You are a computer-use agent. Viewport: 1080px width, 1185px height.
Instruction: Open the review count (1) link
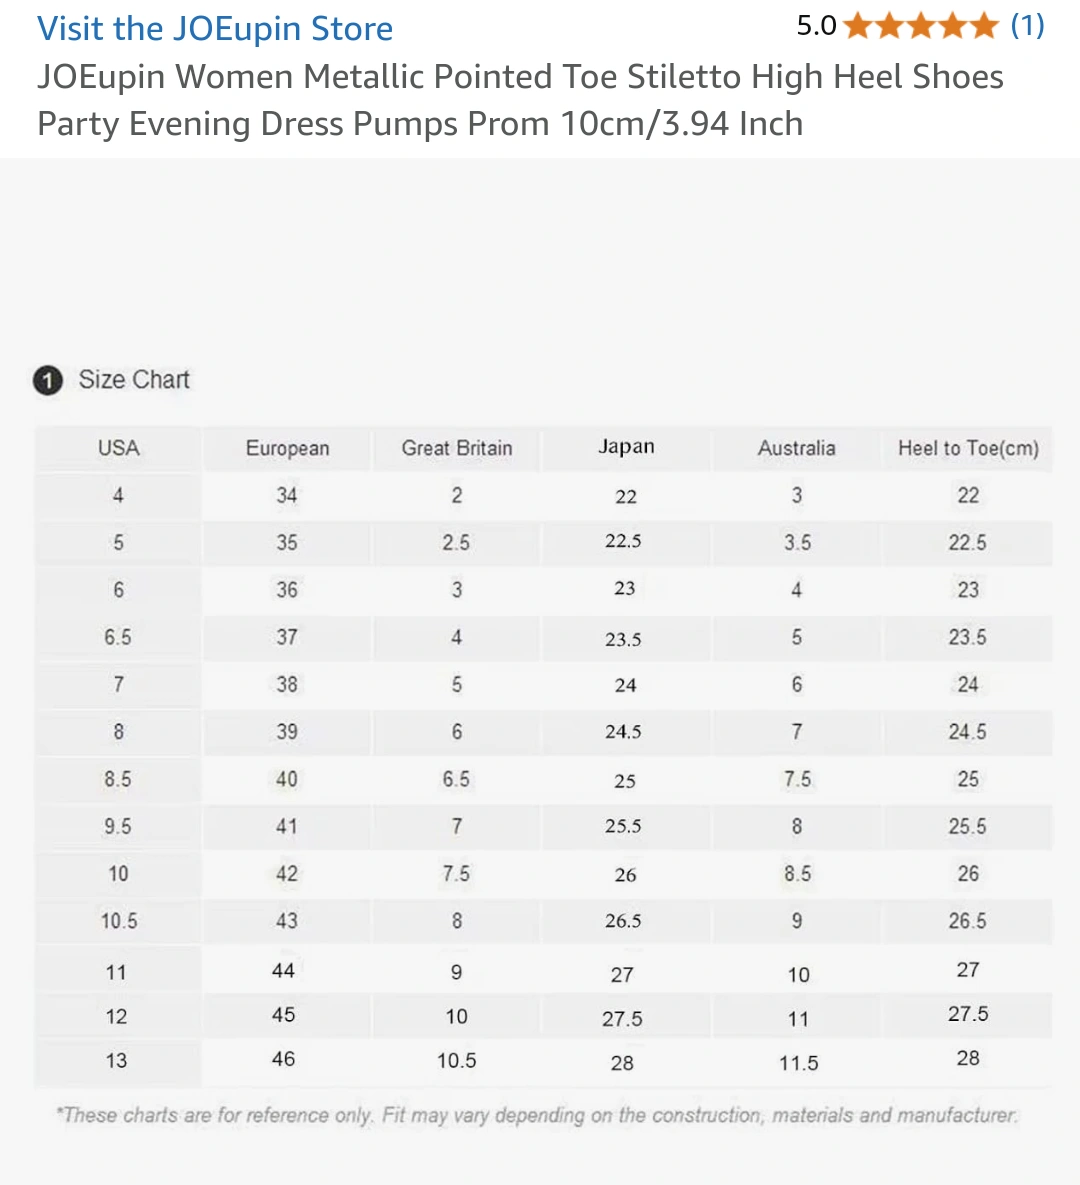pos(1027,26)
